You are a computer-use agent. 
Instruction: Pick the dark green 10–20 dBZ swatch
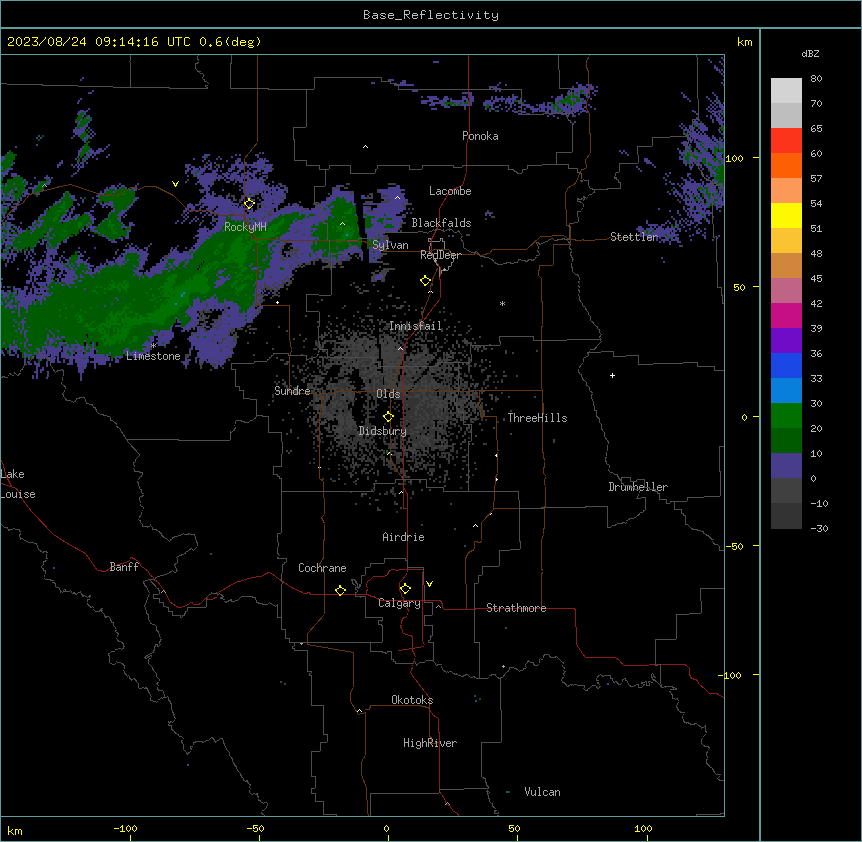coord(786,441)
